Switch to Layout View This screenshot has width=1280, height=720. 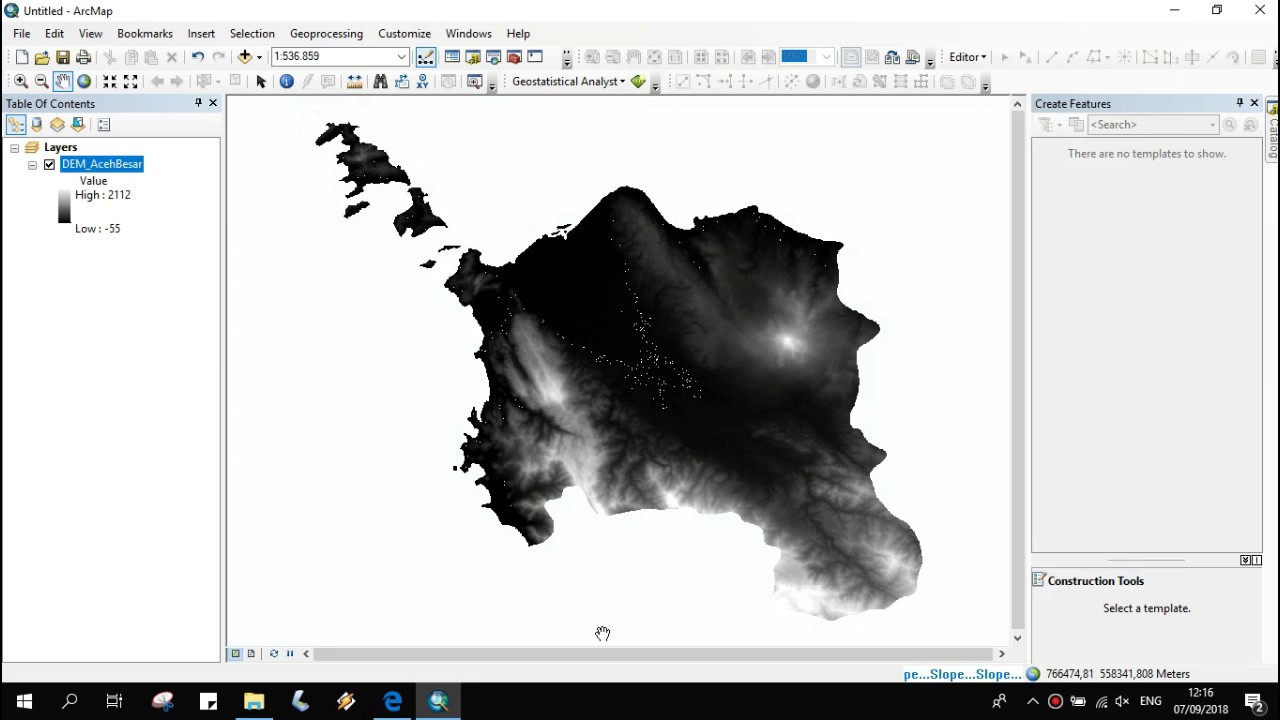251,654
